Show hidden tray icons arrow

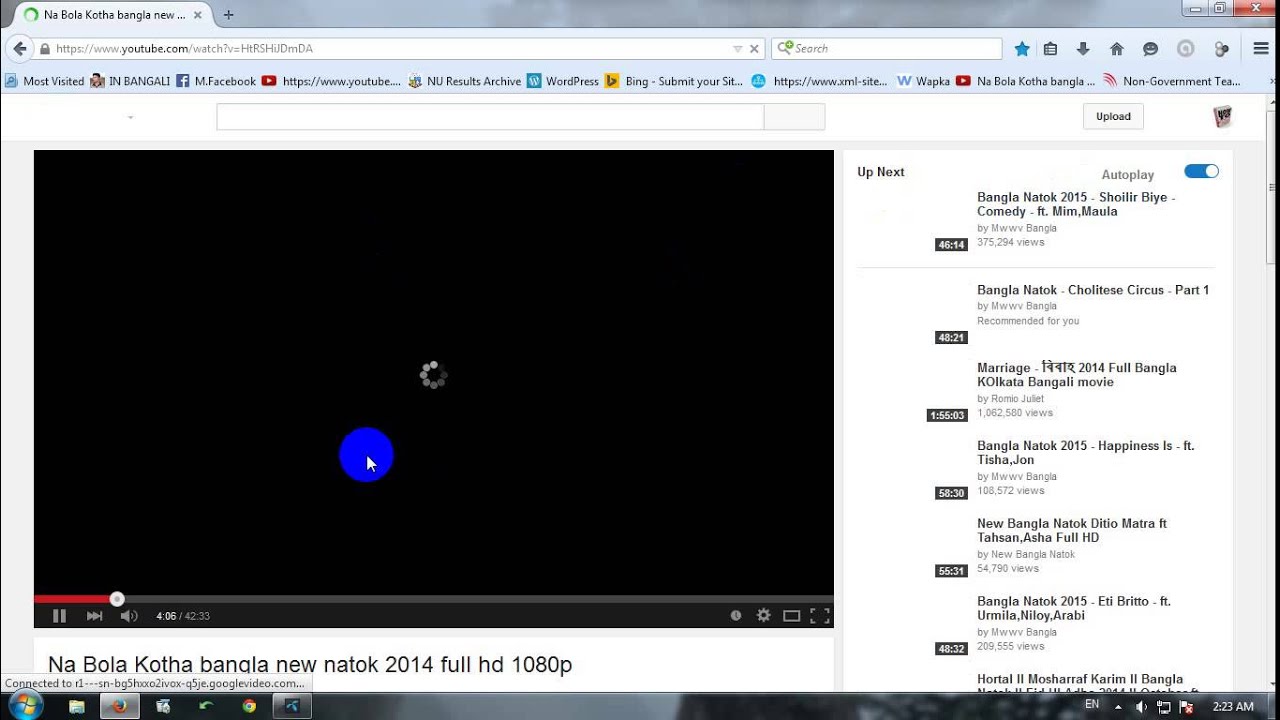coord(1118,707)
